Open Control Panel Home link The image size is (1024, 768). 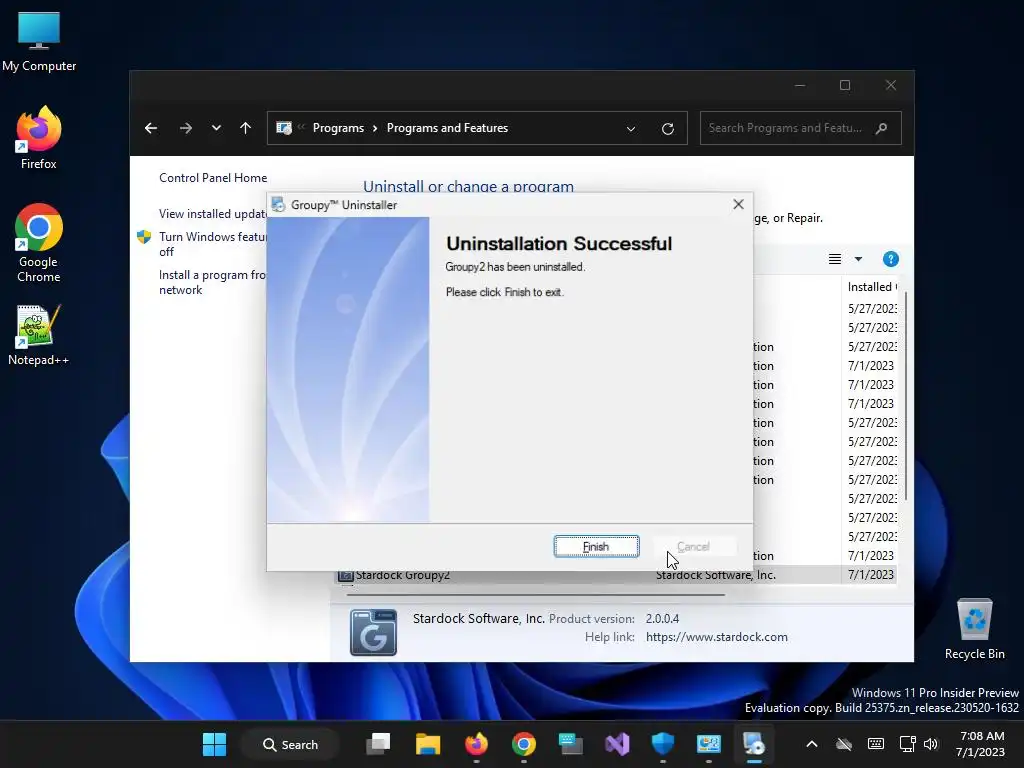[213, 178]
